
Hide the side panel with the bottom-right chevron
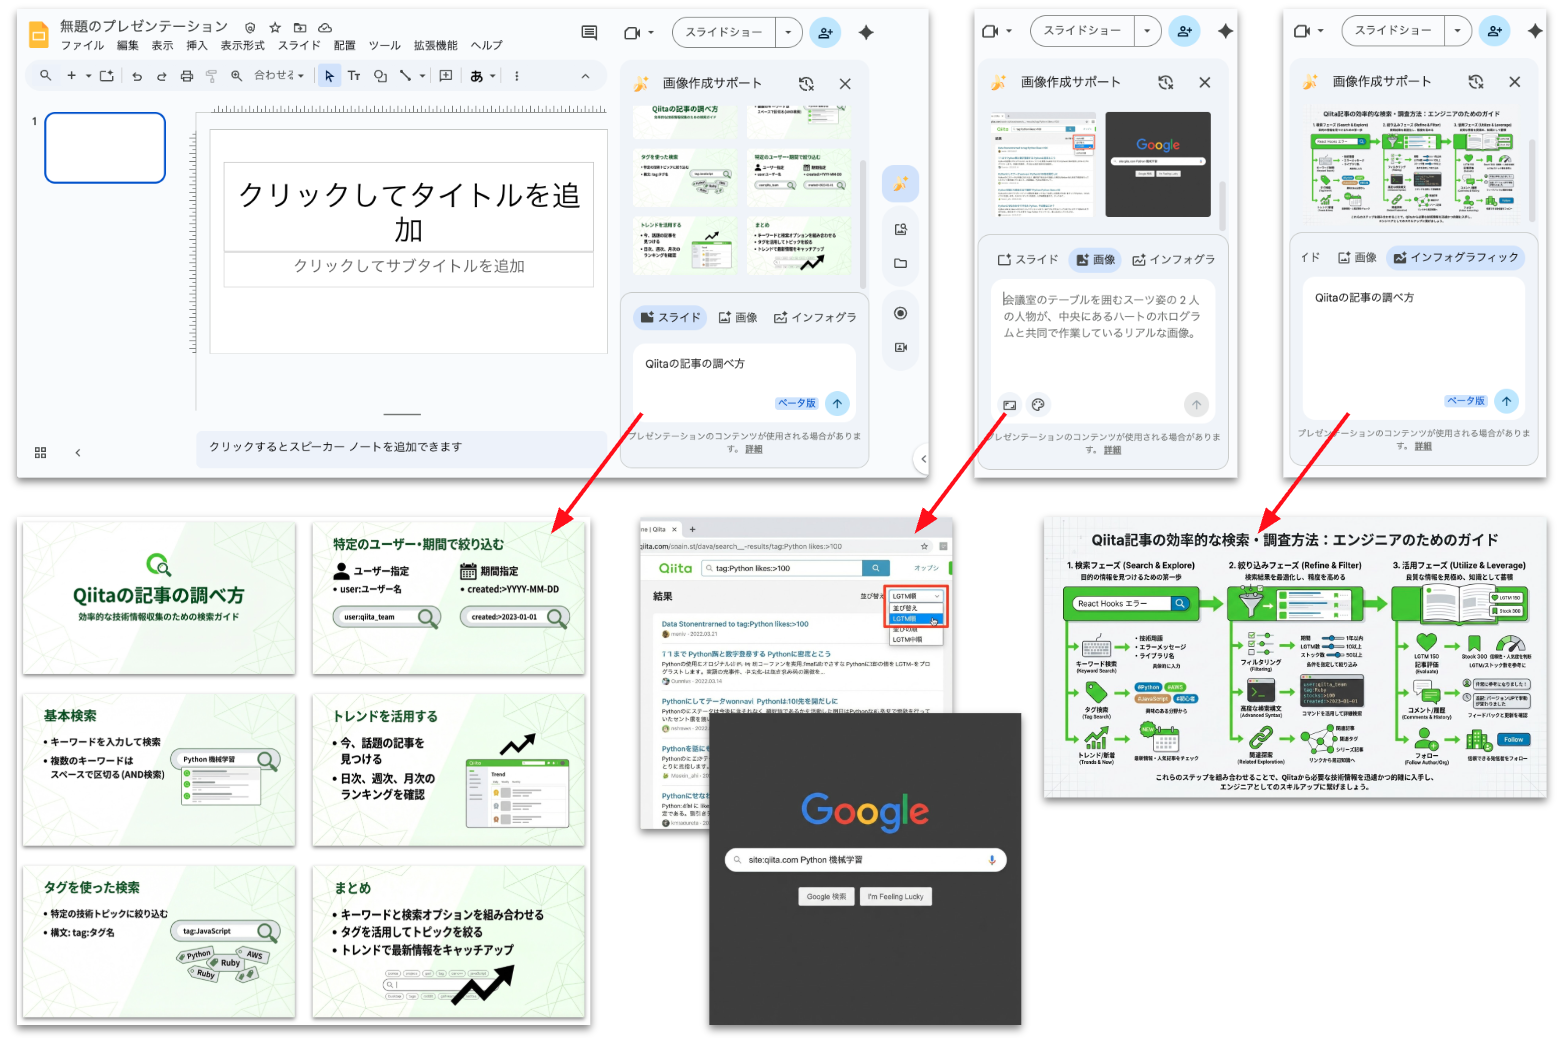(x=923, y=459)
